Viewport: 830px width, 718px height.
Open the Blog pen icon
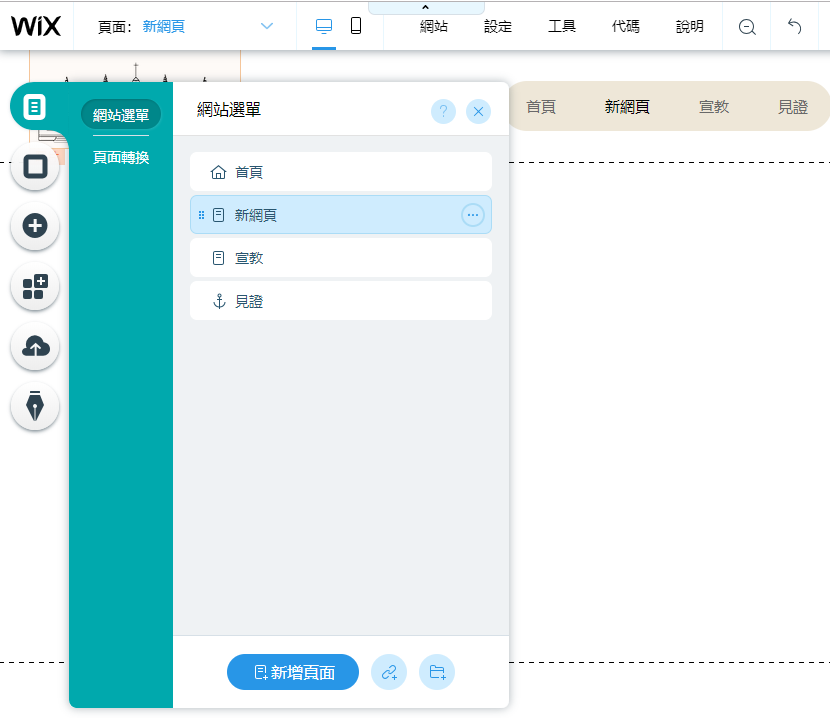(x=35, y=406)
